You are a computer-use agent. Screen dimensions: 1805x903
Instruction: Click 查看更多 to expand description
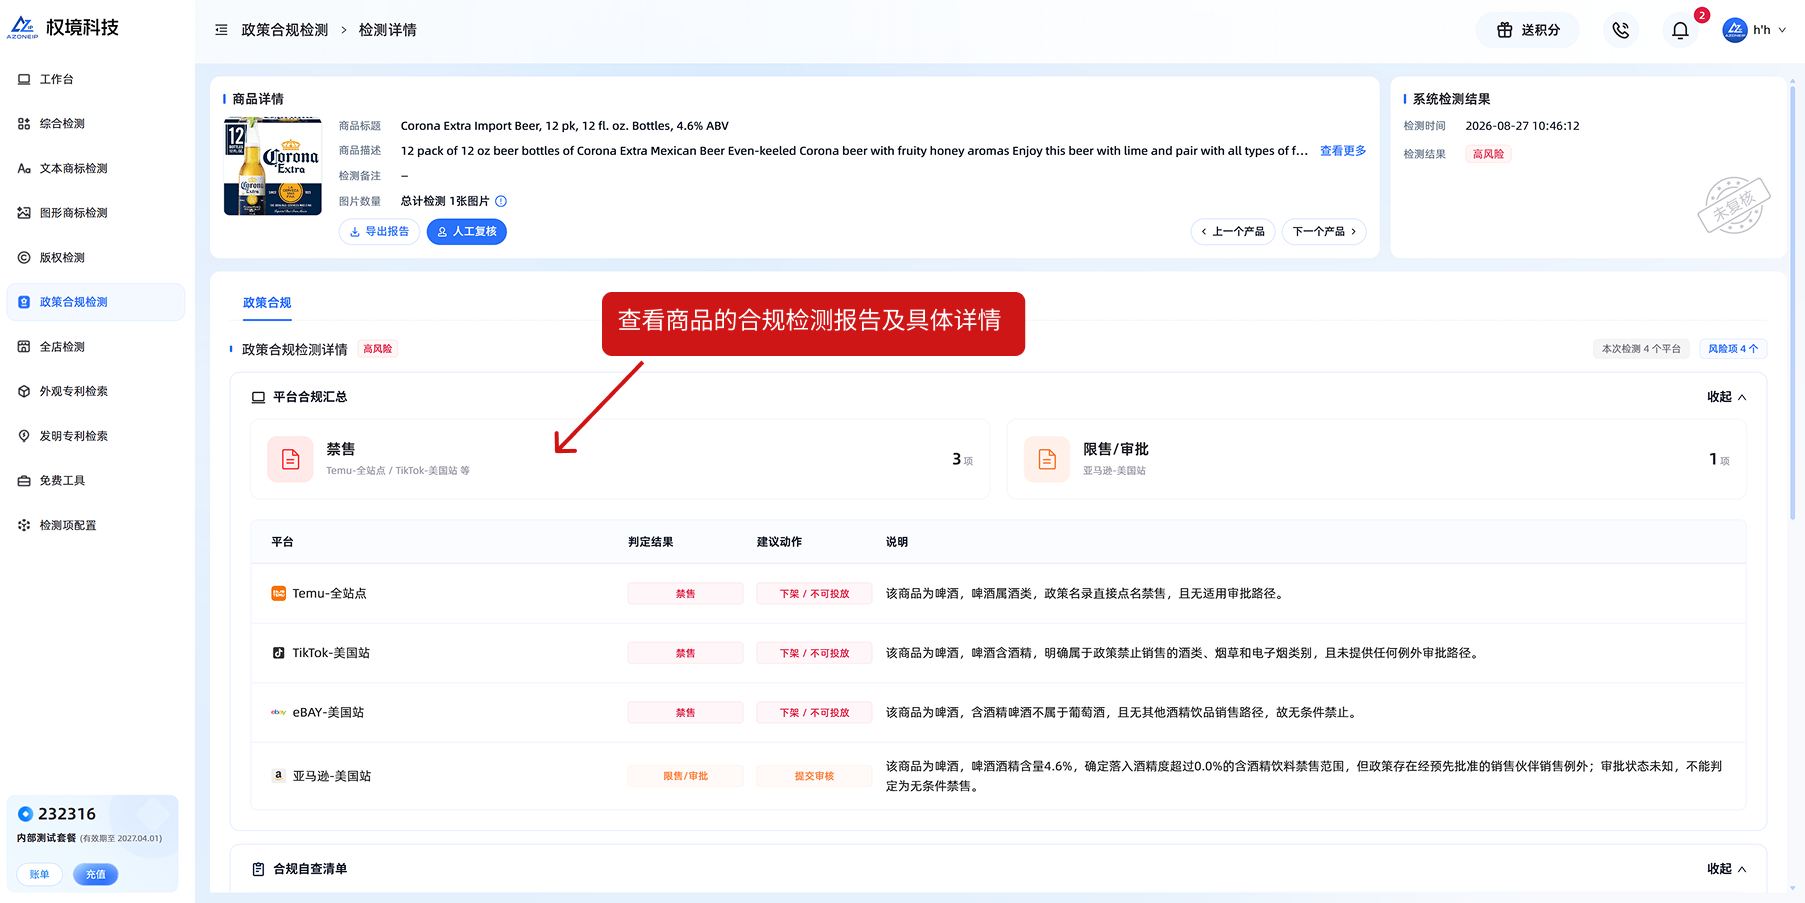point(1343,151)
